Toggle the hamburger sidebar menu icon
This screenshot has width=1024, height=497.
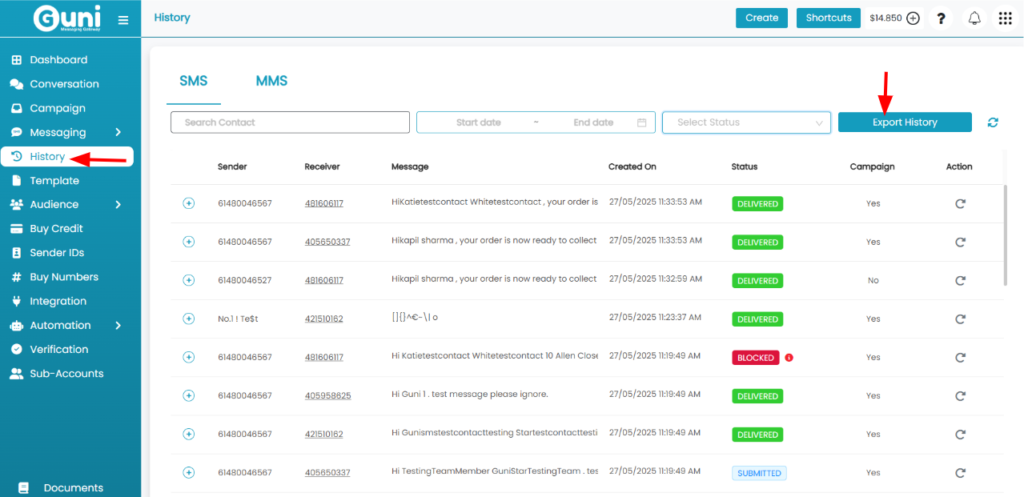pos(123,20)
